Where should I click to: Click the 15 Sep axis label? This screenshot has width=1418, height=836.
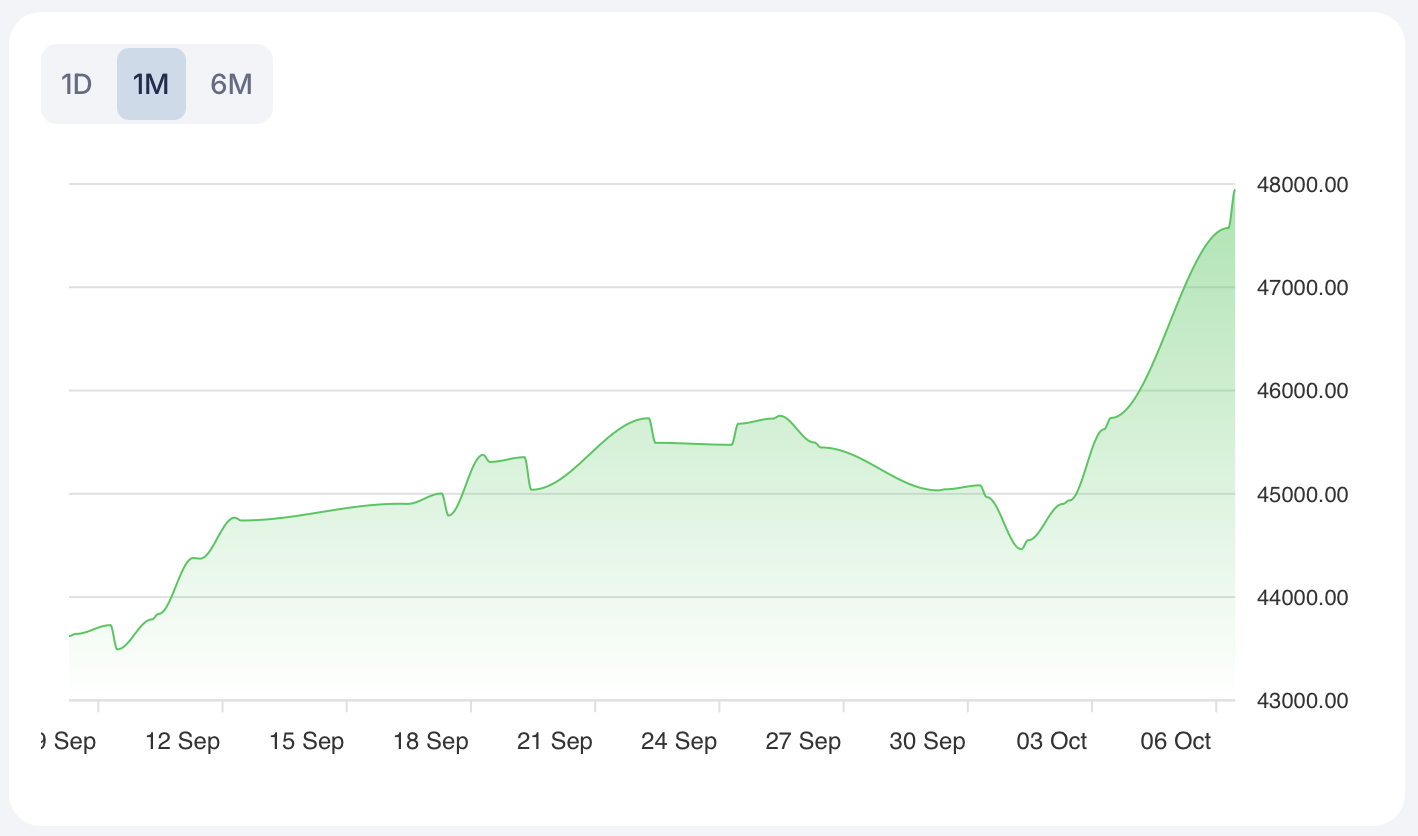coord(307,742)
